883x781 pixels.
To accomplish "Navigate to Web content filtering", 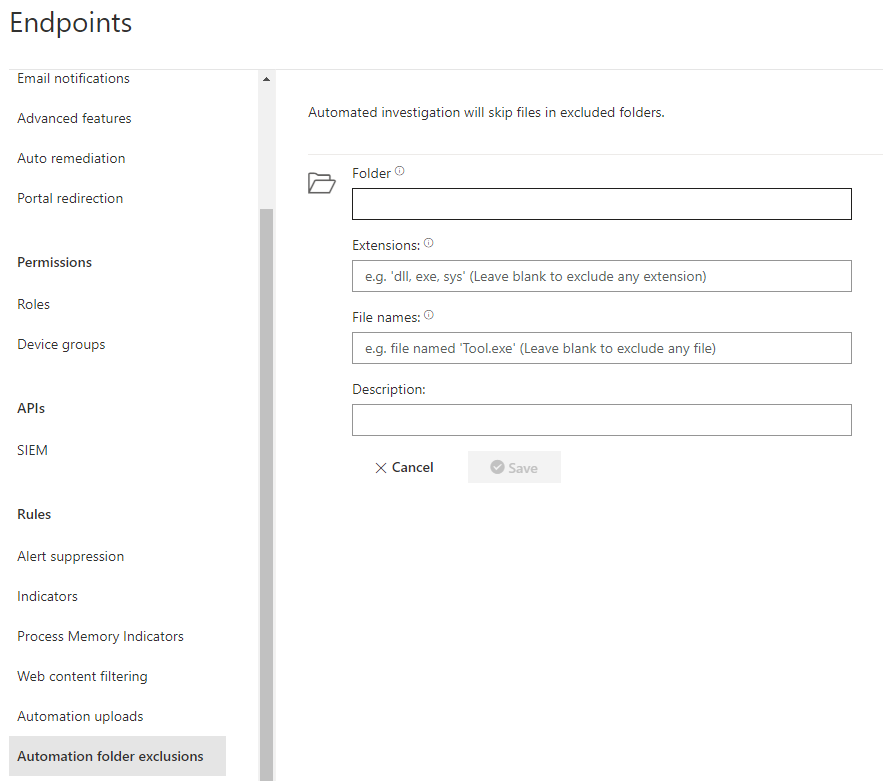I will click(82, 676).
